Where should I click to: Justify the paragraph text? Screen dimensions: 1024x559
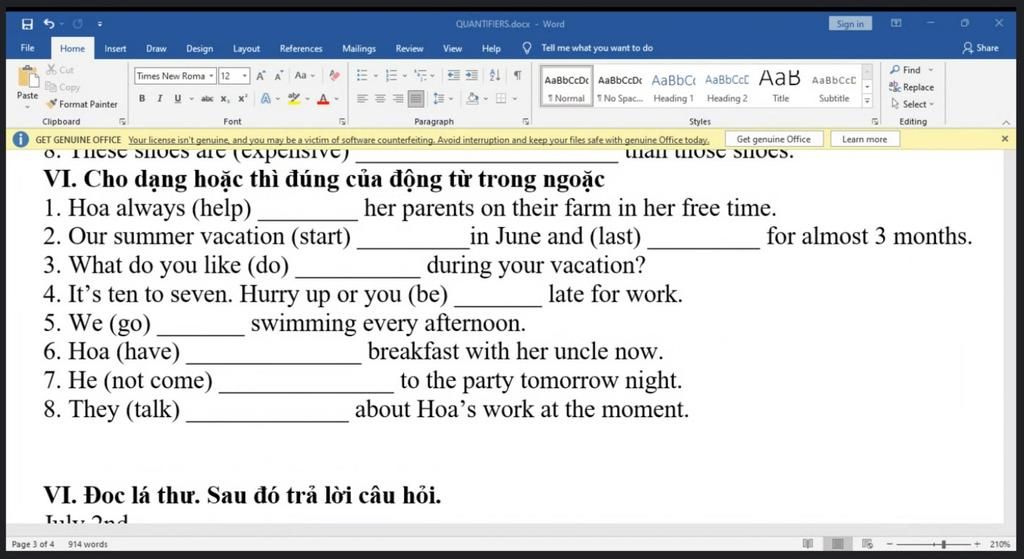click(415, 99)
